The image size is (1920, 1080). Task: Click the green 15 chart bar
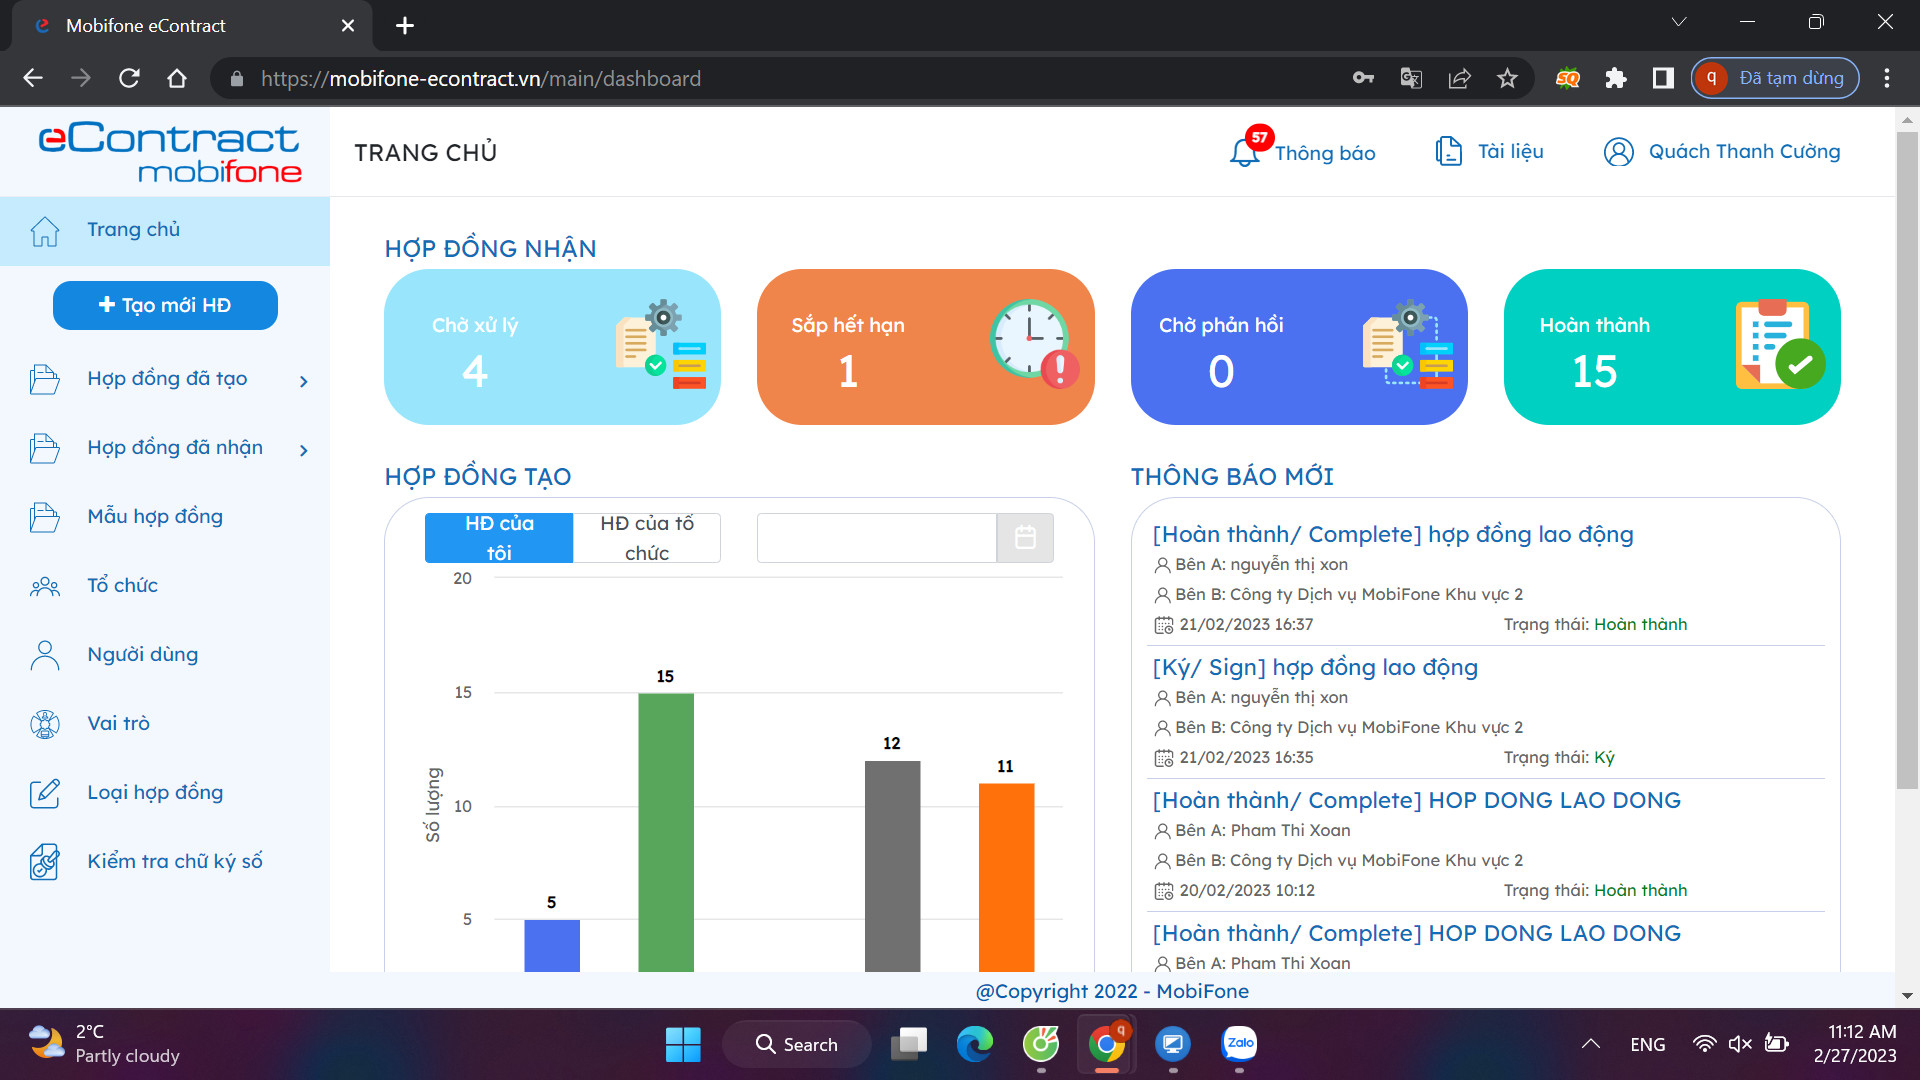[666, 830]
